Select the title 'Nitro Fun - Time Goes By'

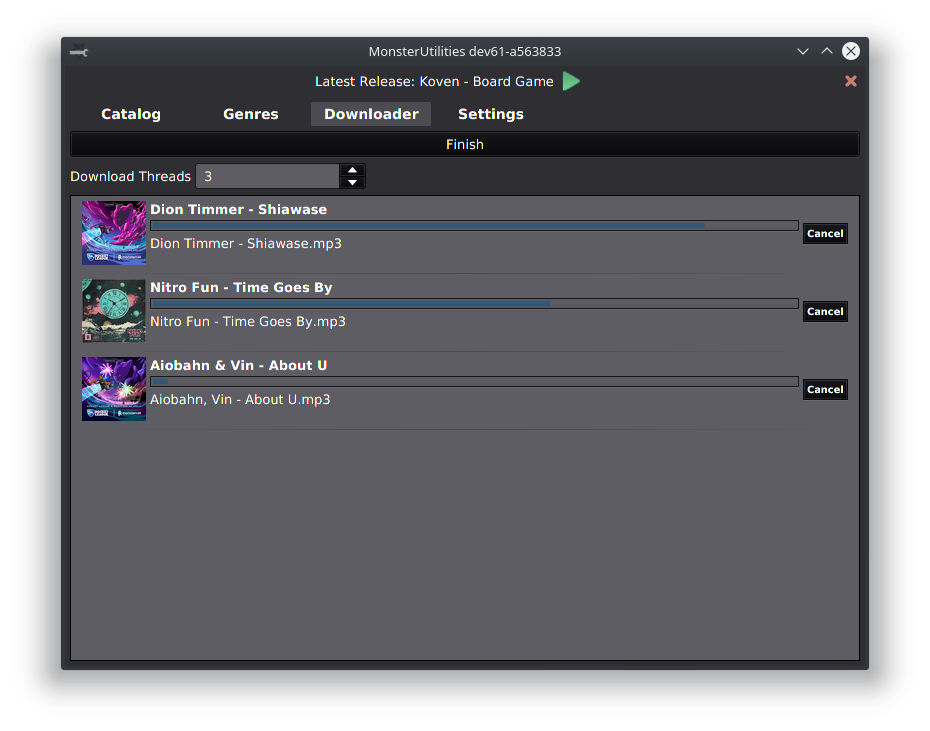pyautogui.click(x=241, y=288)
